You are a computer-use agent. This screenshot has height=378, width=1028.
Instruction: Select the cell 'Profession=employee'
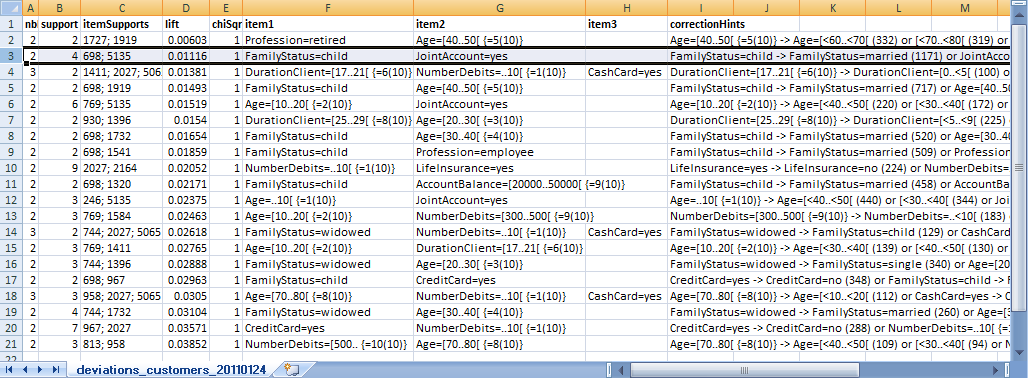pos(500,153)
